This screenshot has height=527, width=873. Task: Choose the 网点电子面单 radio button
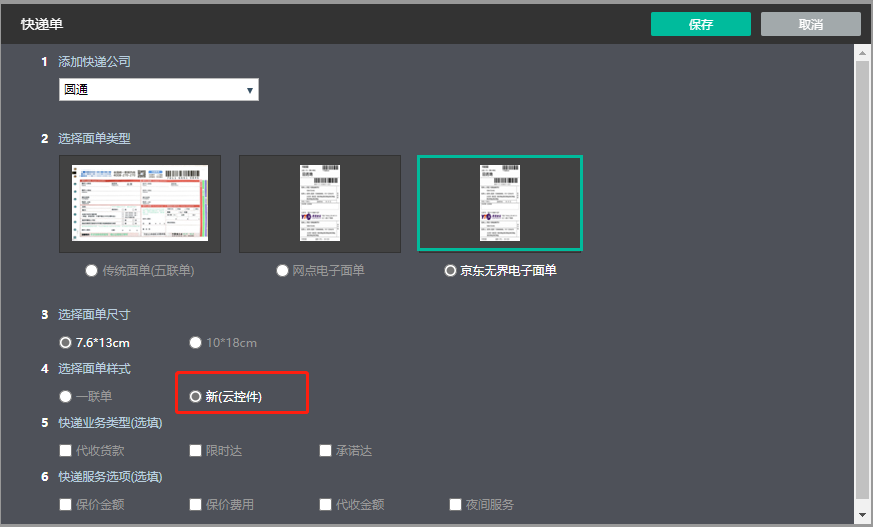pyautogui.click(x=282, y=270)
